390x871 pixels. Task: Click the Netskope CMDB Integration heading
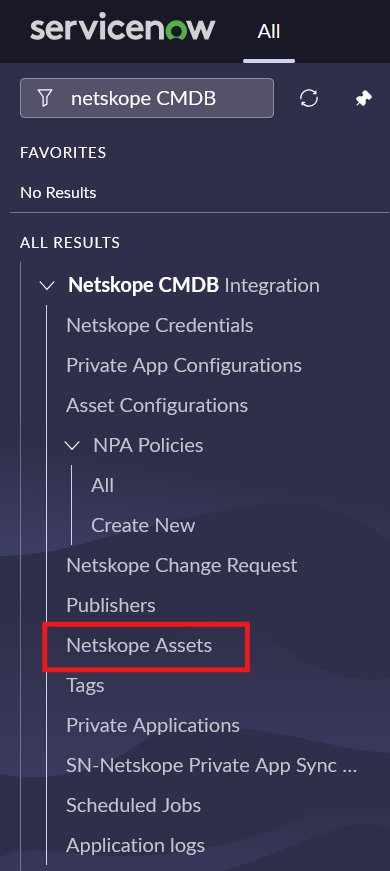[x=193, y=286]
